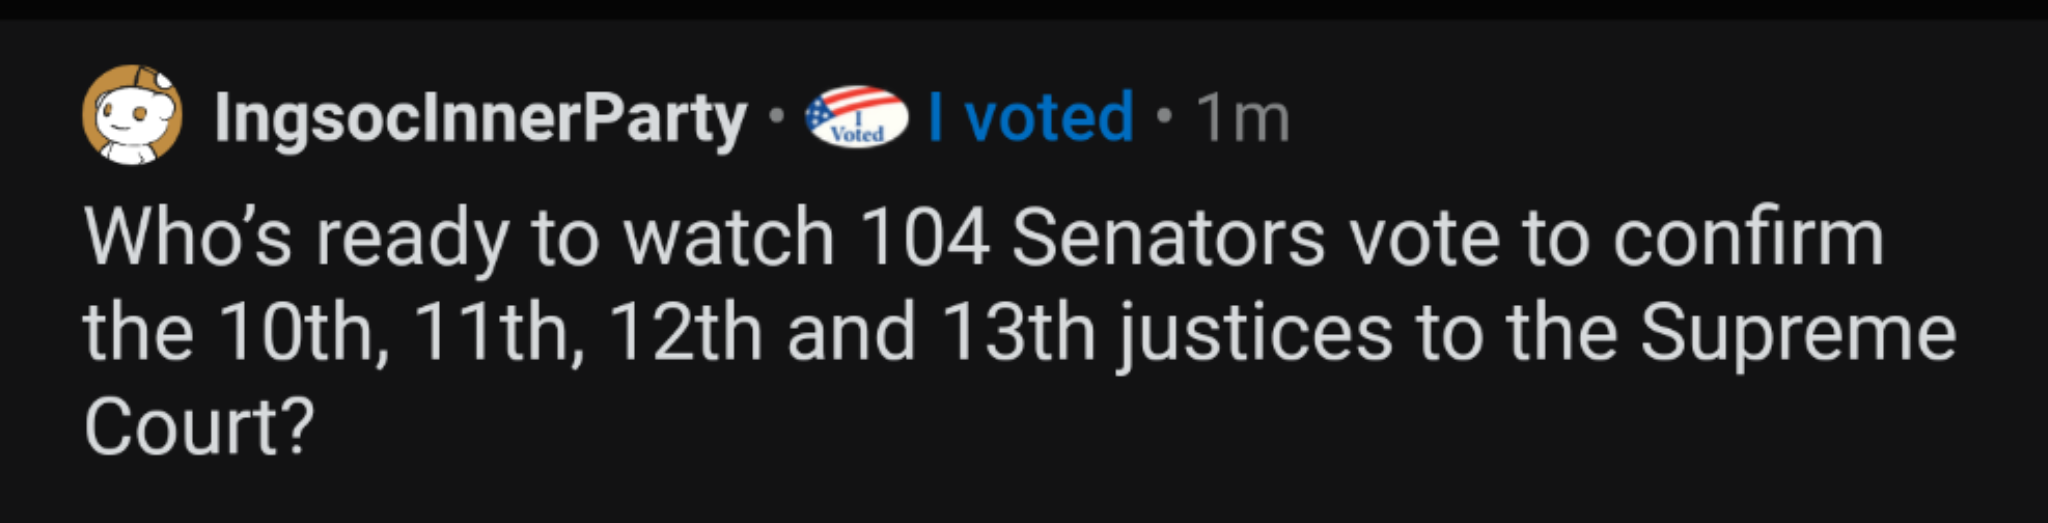2048x523 pixels.
Task: Select the blue I voted flair text
Action: click(x=1031, y=117)
